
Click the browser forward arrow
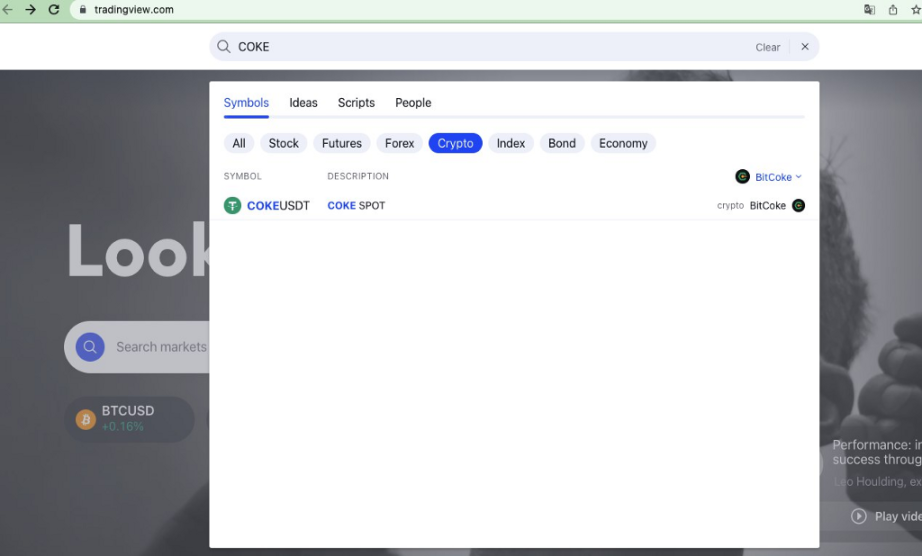(x=31, y=9)
